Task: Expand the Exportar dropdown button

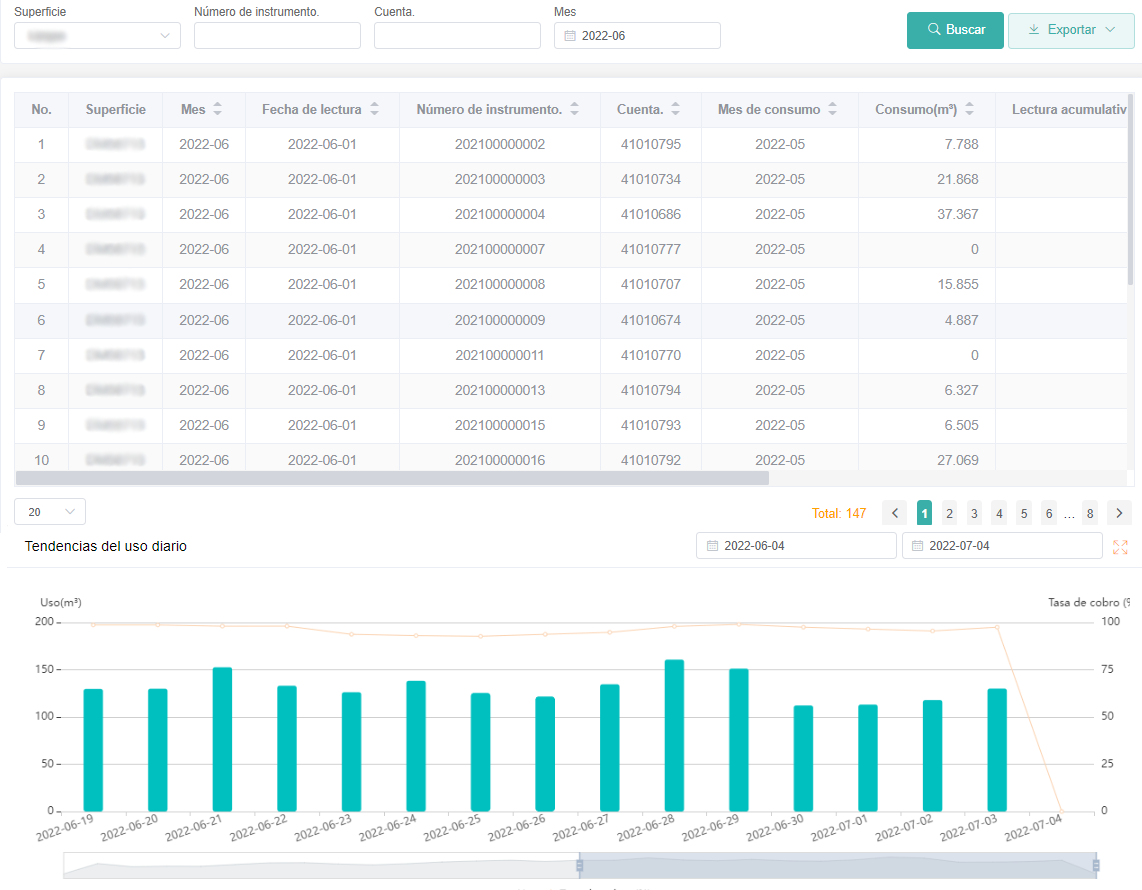Action: tap(1071, 30)
